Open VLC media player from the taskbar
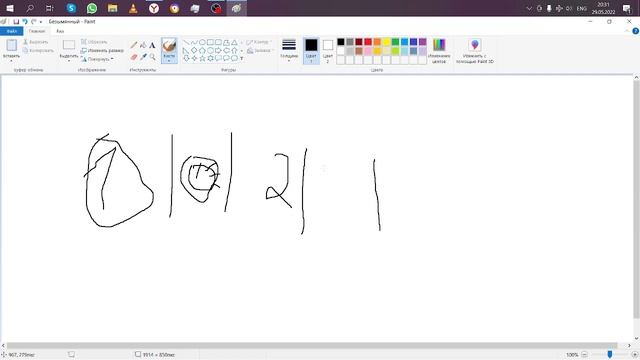640x360 pixels. tap(133, 8)
